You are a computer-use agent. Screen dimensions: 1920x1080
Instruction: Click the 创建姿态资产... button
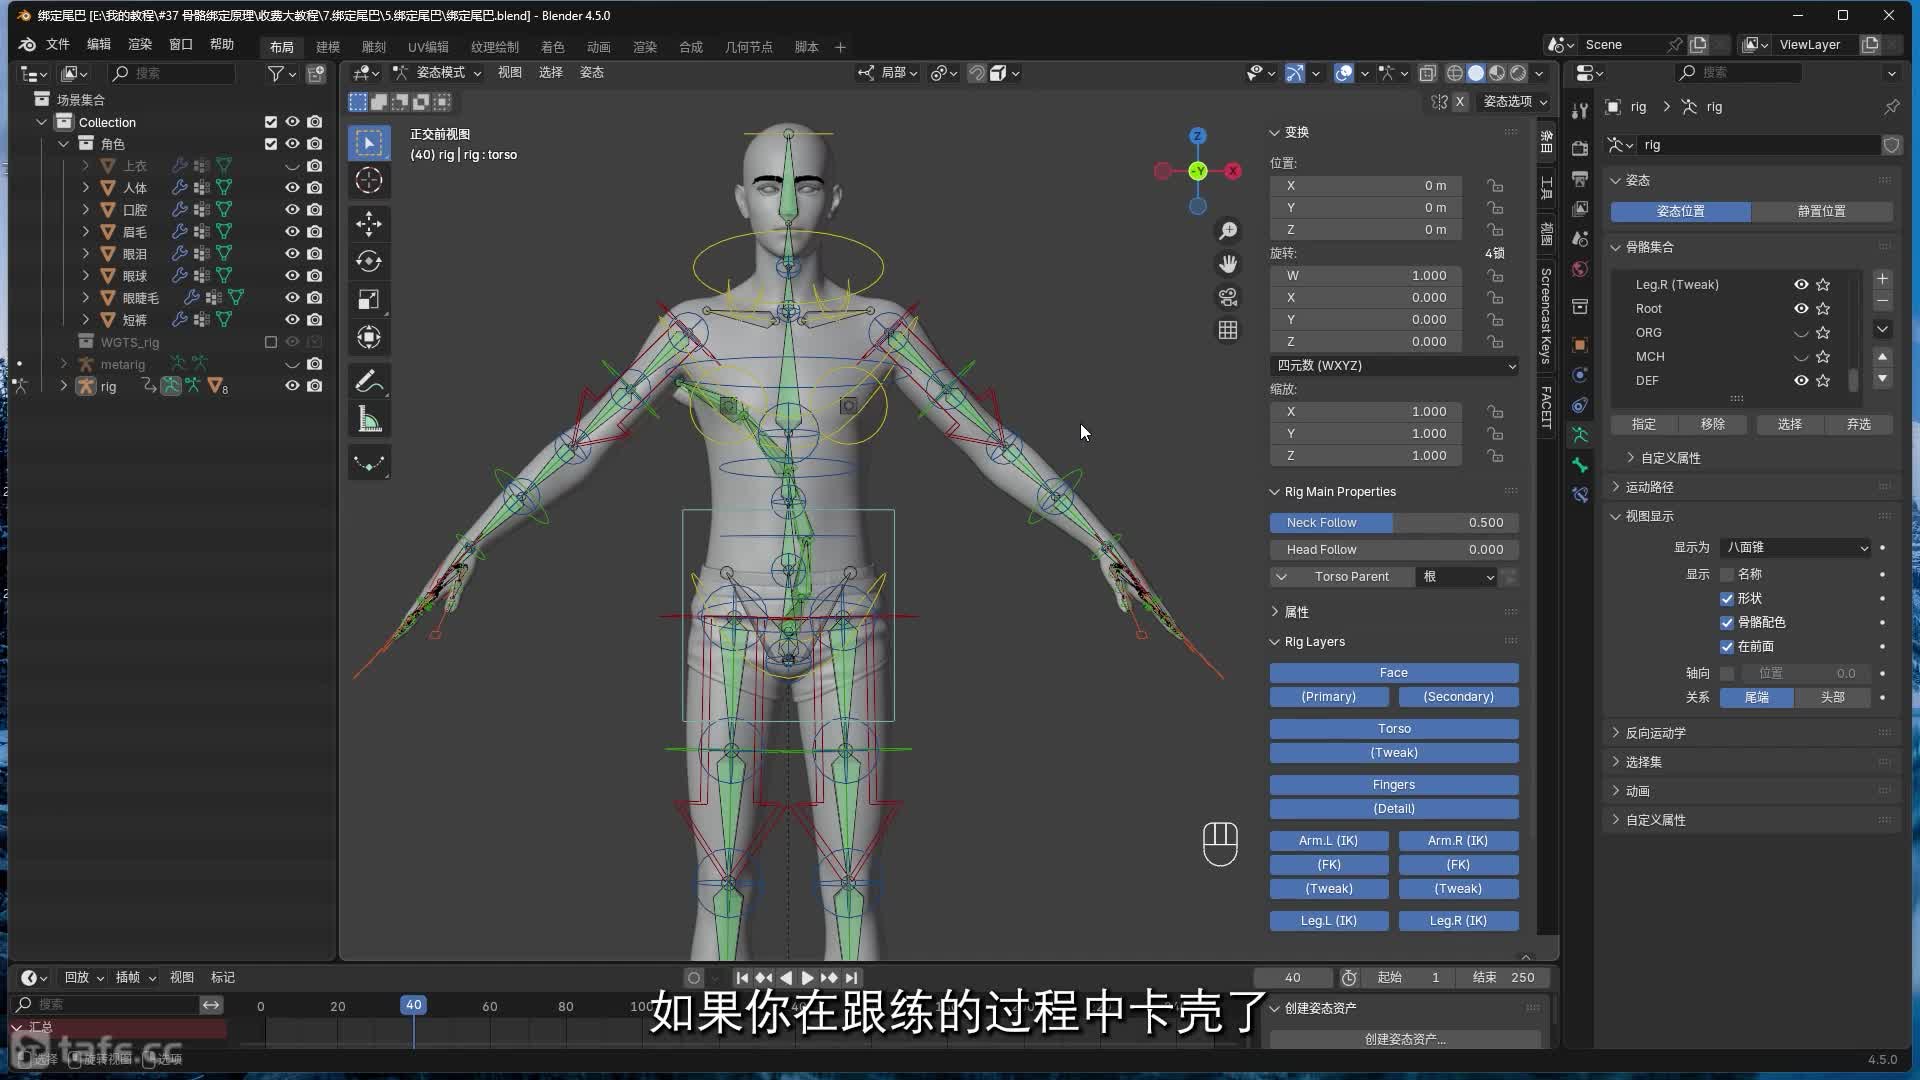click(x=1405, y=1040)
